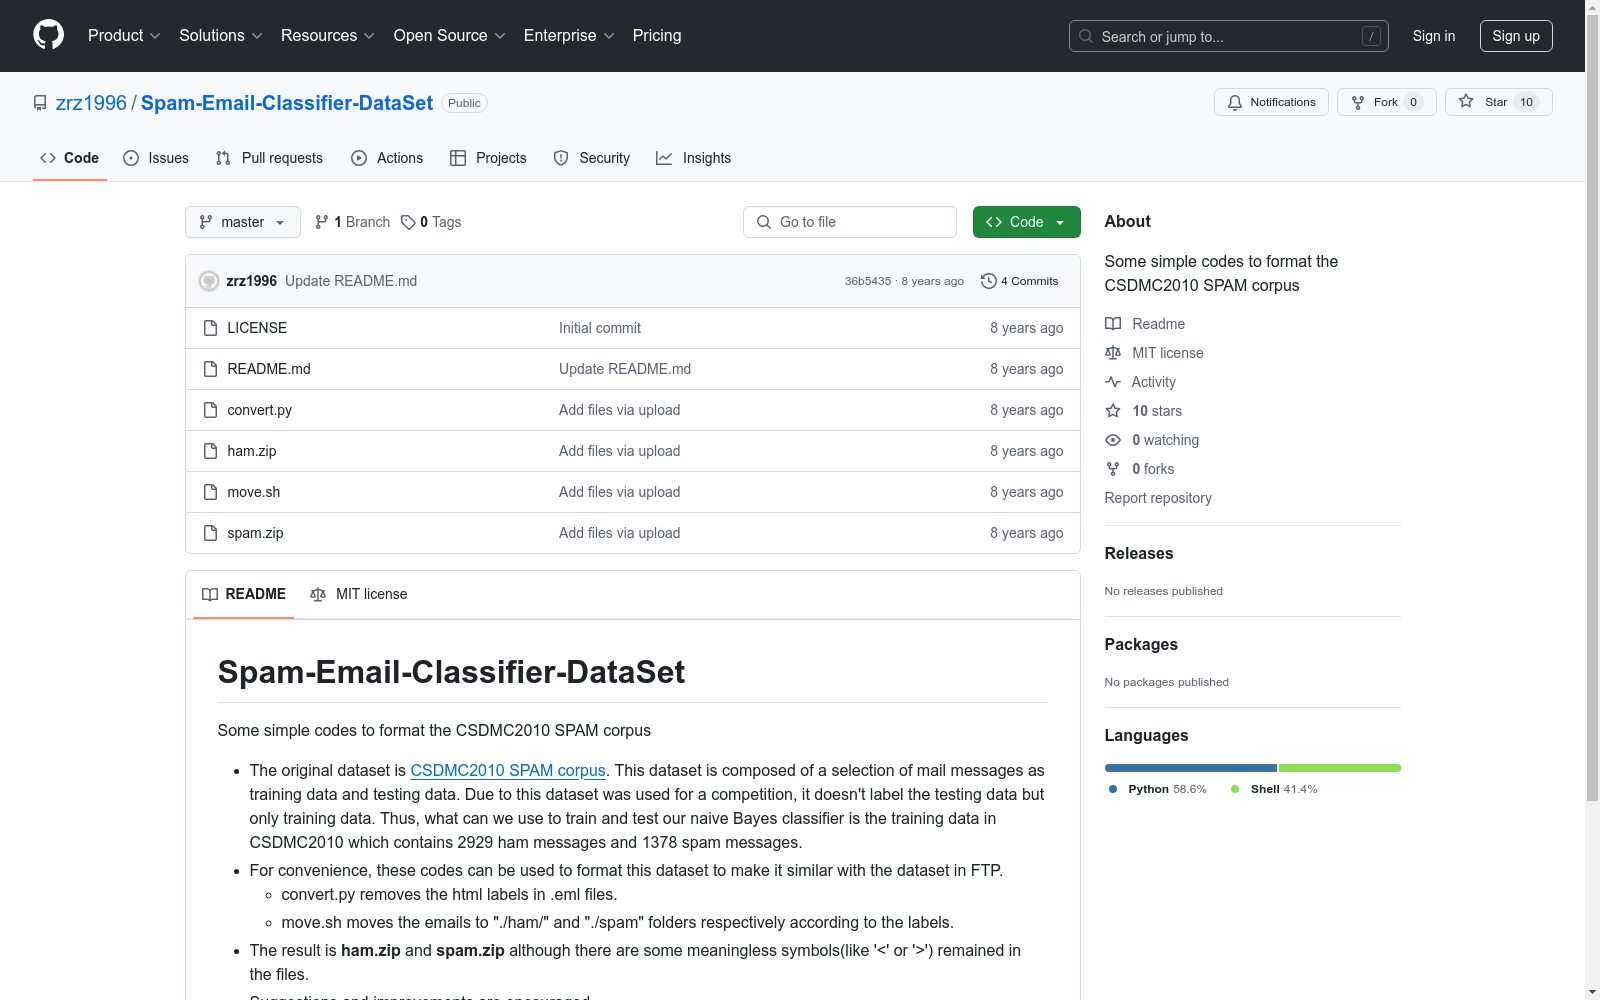Open the Spam-Email-Classifier-DataSet repository name link

(x=287, y=103)
